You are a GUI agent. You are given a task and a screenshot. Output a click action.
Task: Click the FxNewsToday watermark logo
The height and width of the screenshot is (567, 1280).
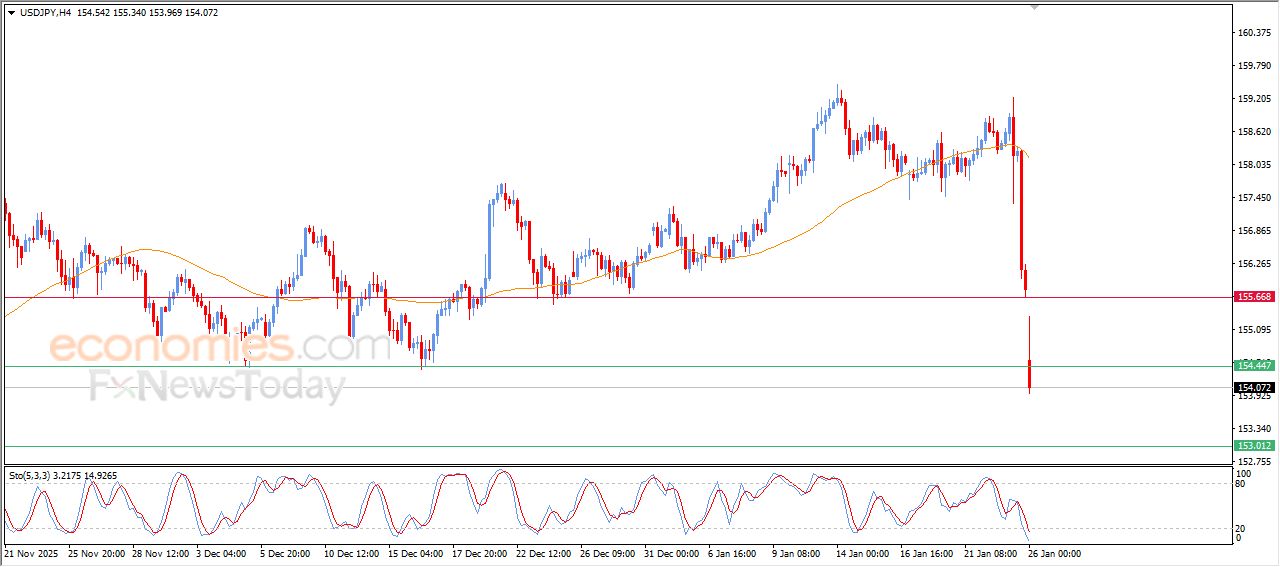(x=217, y=386)
